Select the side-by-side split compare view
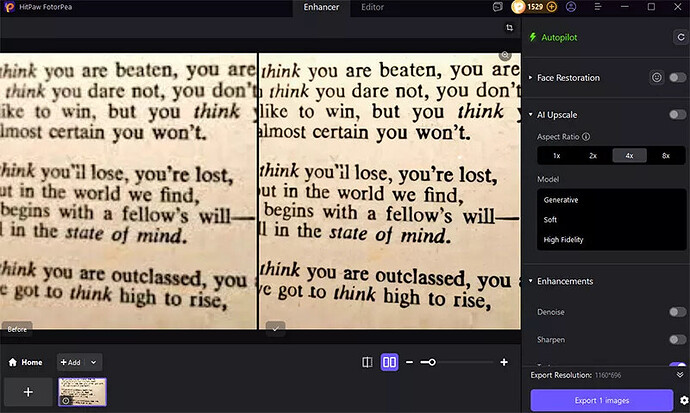The height and width of the screenshot is (413, 690). coord(390,362)
